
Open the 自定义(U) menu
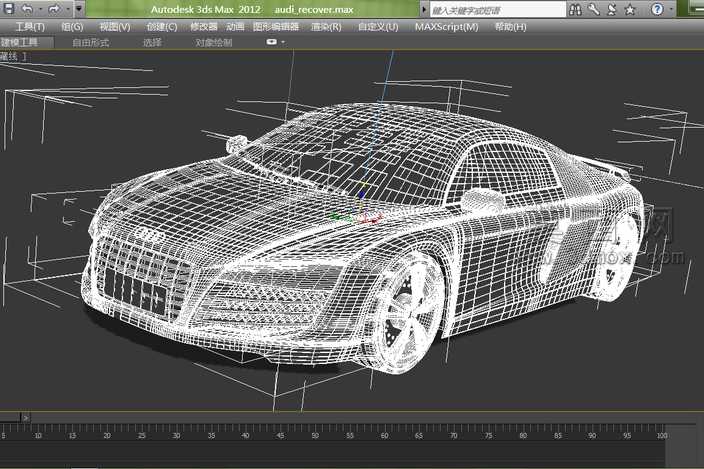tap(378, 27)
